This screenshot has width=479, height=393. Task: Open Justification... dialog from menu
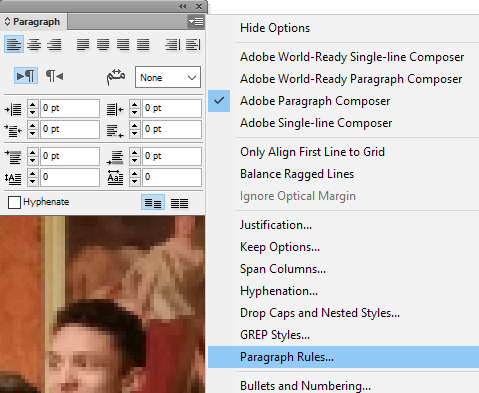click(276, 225)
